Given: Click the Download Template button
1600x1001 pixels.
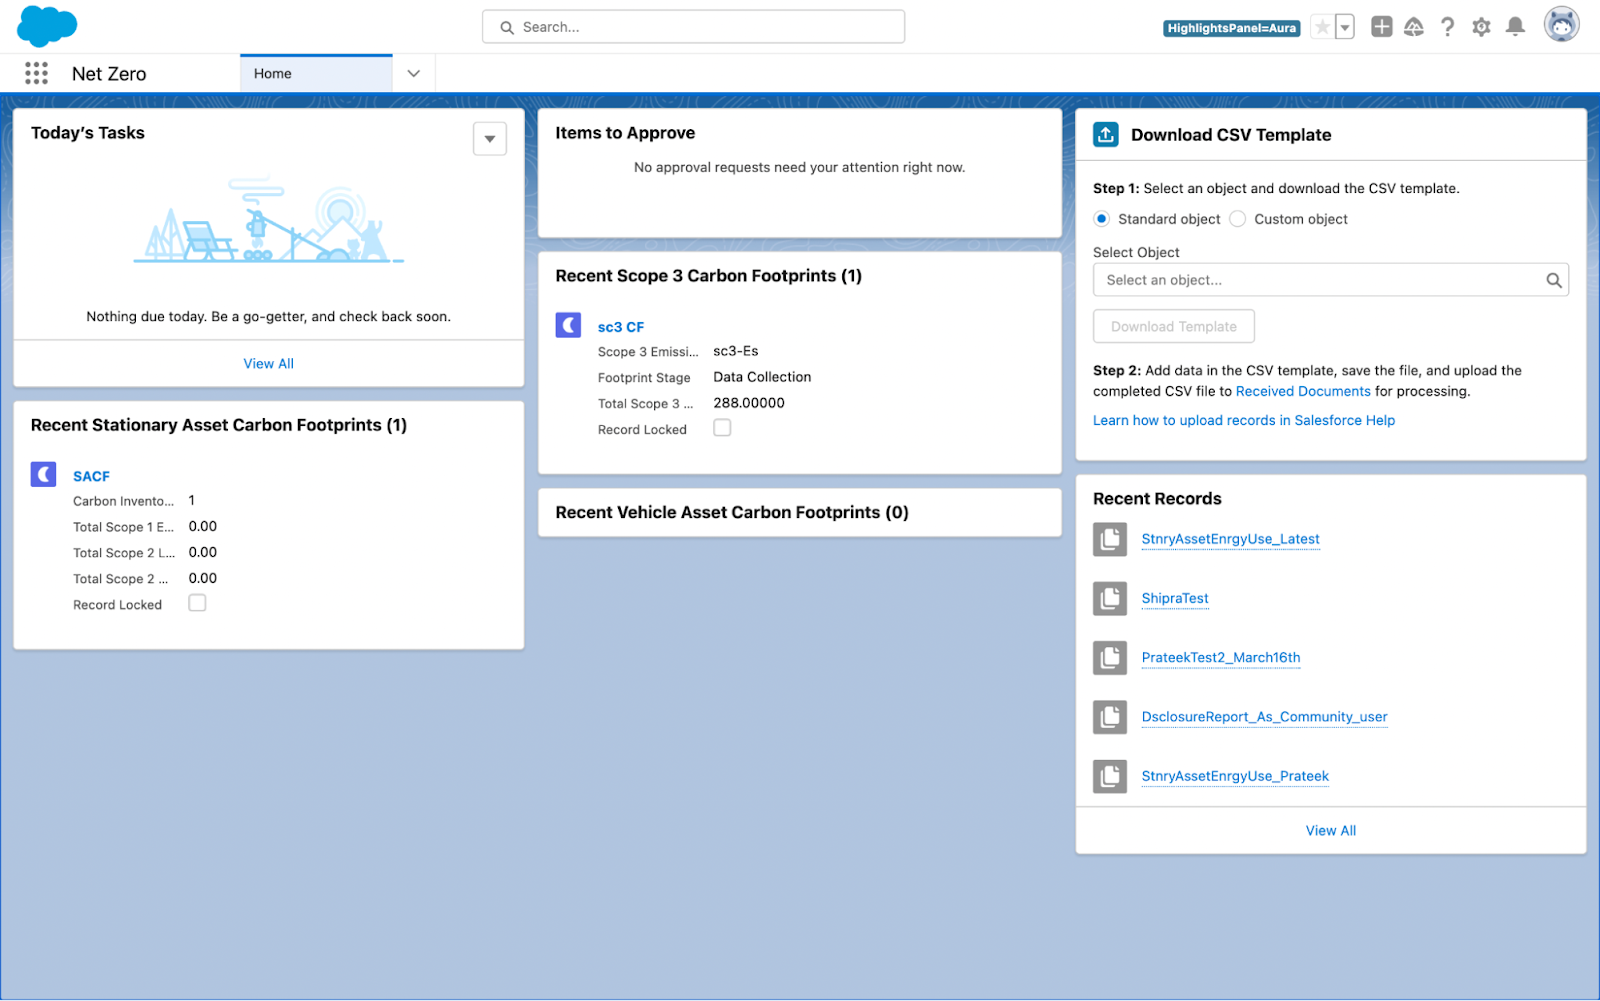Looking at the screenshot, I should pos(1174,327).
